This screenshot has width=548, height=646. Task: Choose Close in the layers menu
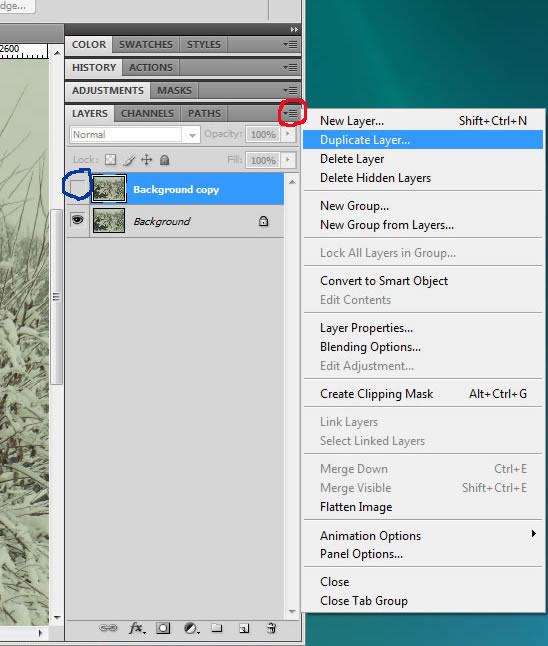[x=423, y=581]
